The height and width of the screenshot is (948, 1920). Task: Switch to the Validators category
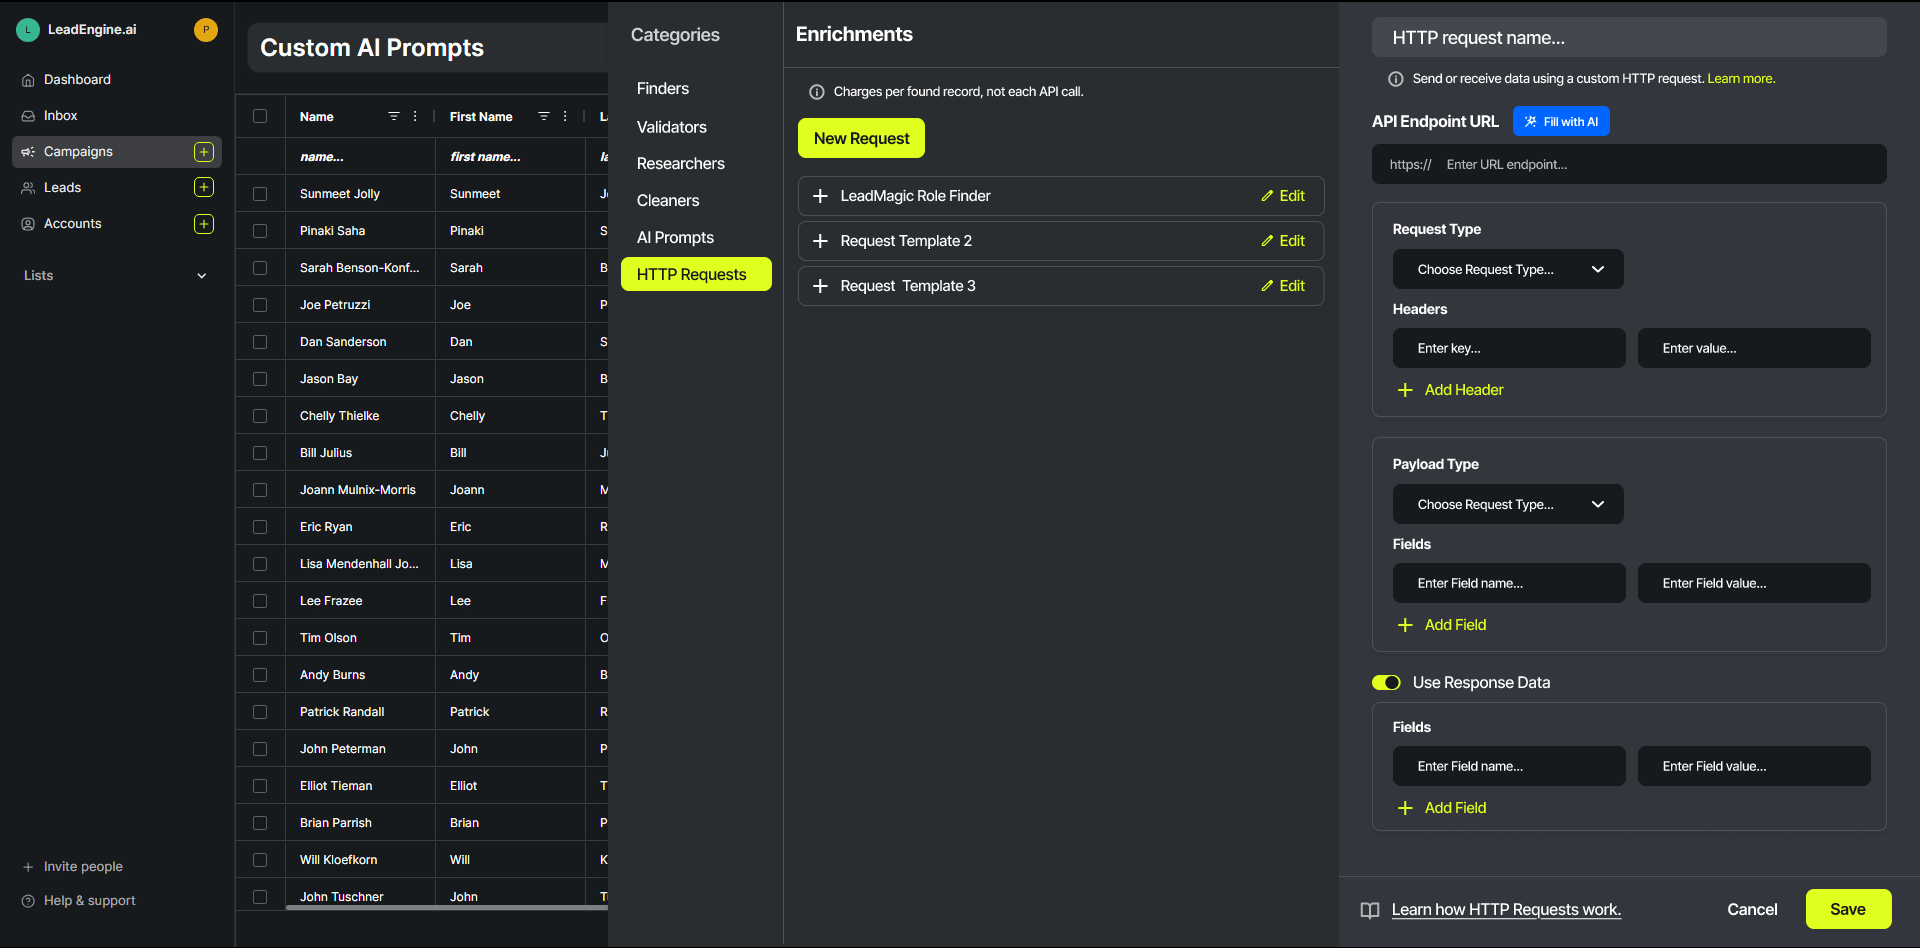click(671, 128)
